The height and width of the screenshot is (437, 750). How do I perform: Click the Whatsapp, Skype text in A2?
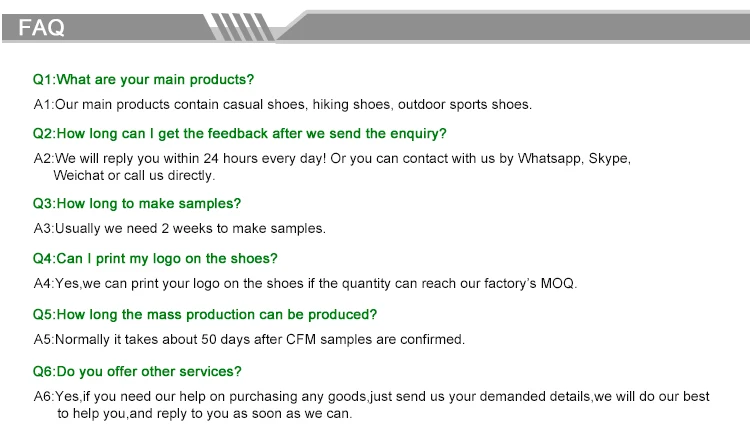point(574,158)
